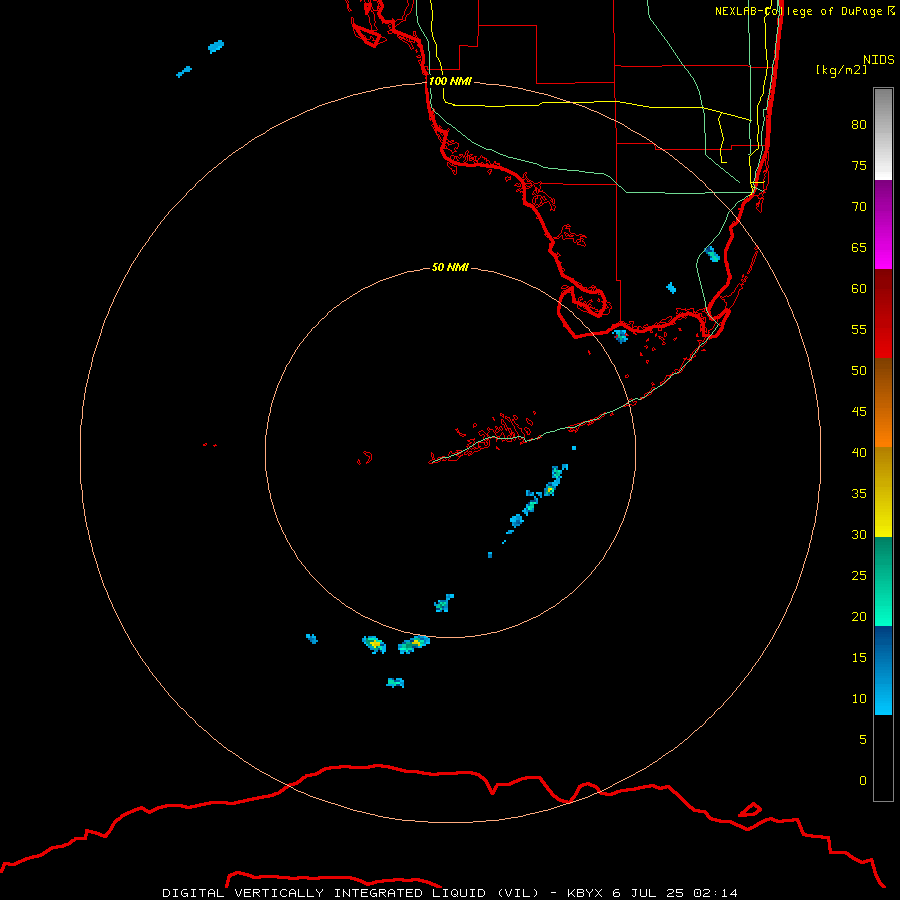Click the 60 value on the scale

[x=859, y=289]
